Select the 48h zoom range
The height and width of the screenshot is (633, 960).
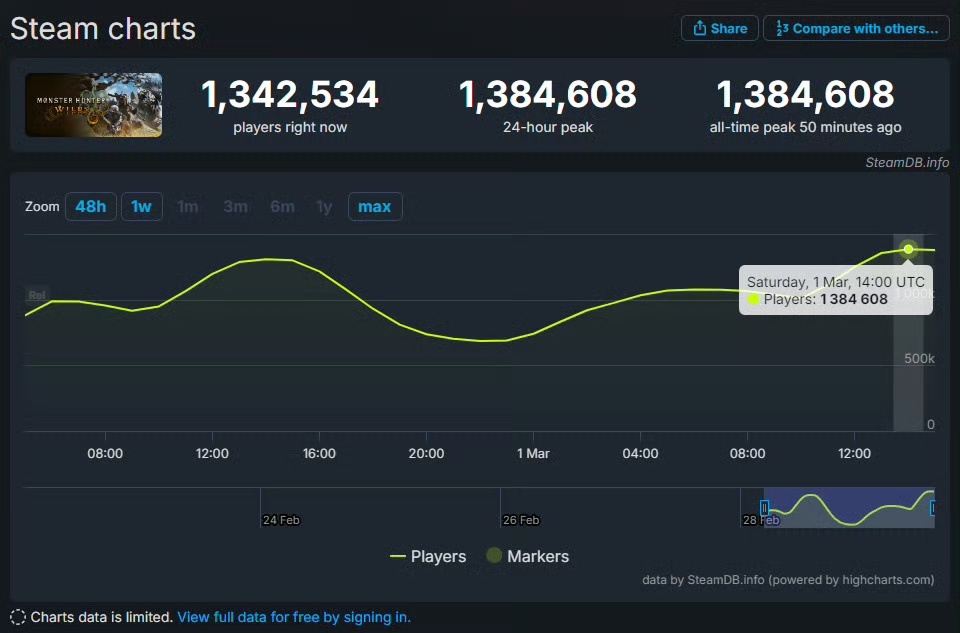(91, 206)
